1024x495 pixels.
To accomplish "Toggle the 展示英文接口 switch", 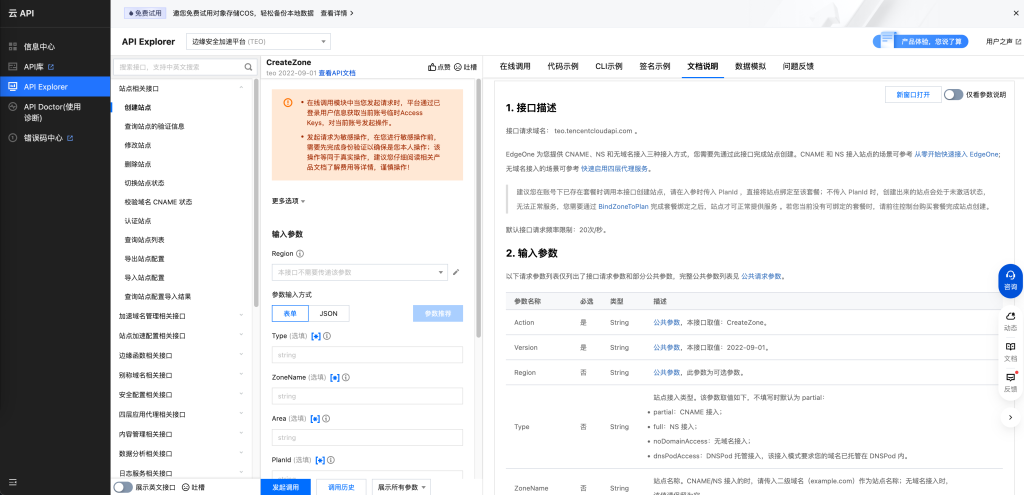I will click(x=123, y=487).
